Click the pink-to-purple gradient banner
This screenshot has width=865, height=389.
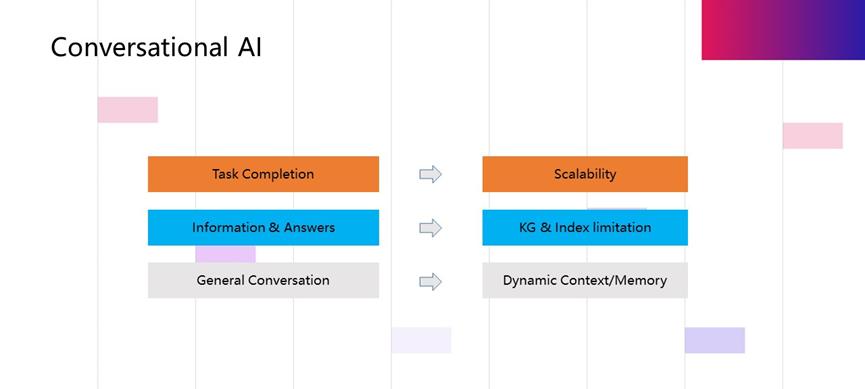click(783, 30)
